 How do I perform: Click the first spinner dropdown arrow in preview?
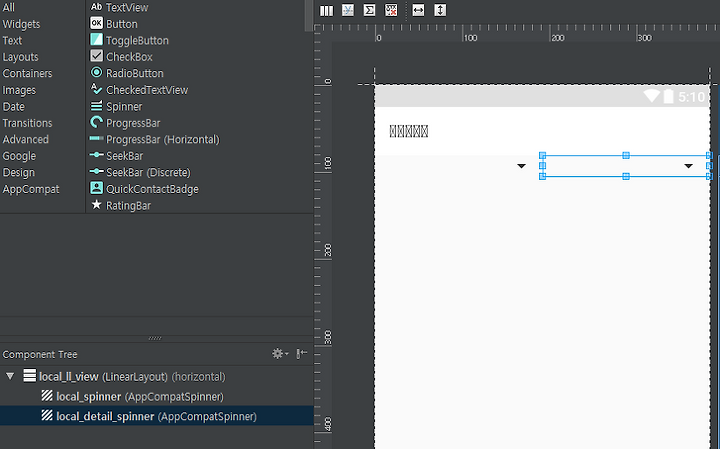(x=521, y=166)
